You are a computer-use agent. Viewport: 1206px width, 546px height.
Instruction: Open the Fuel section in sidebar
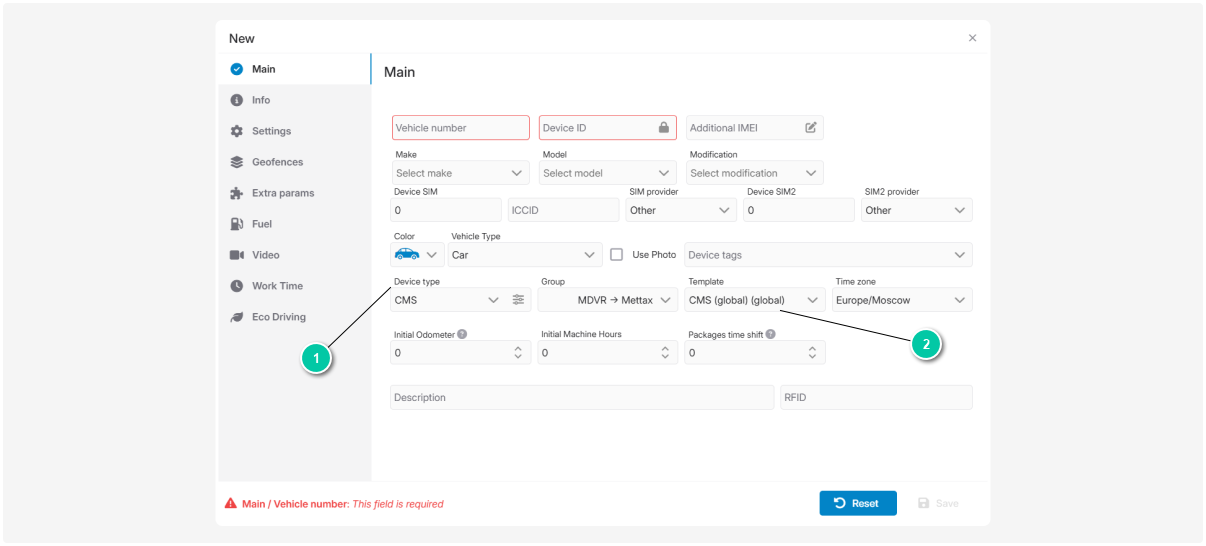pyautogui.click(x=261, y=224)
